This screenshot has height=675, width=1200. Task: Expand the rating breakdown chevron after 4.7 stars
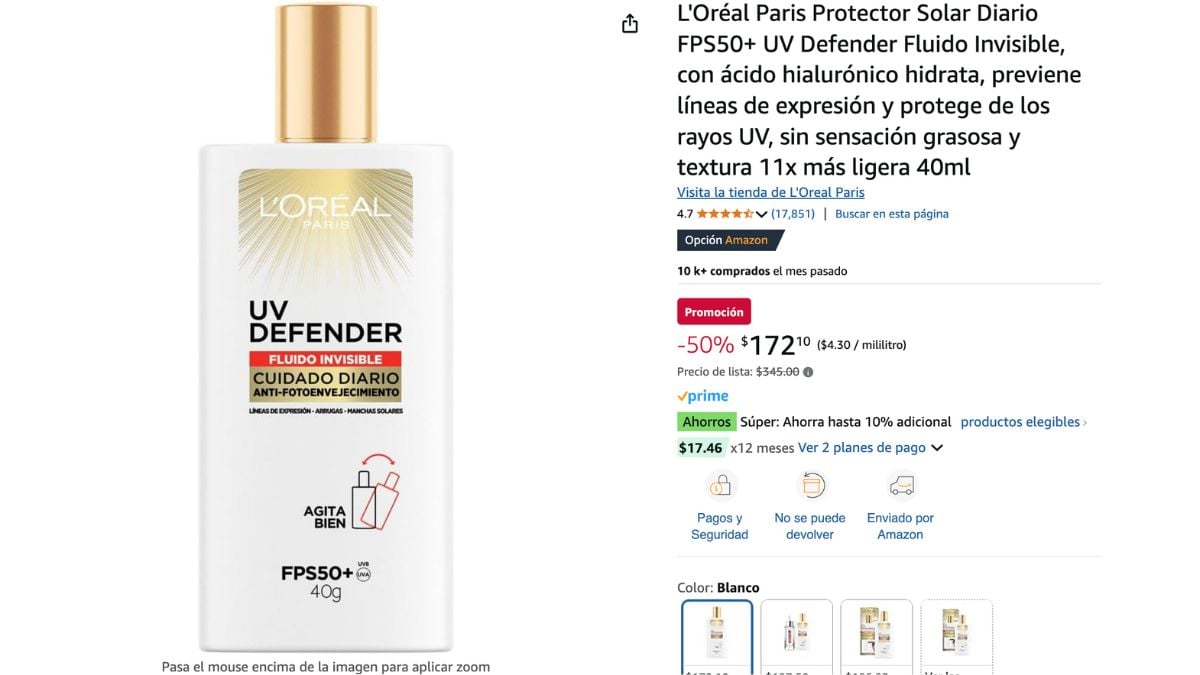pos(761,214)
